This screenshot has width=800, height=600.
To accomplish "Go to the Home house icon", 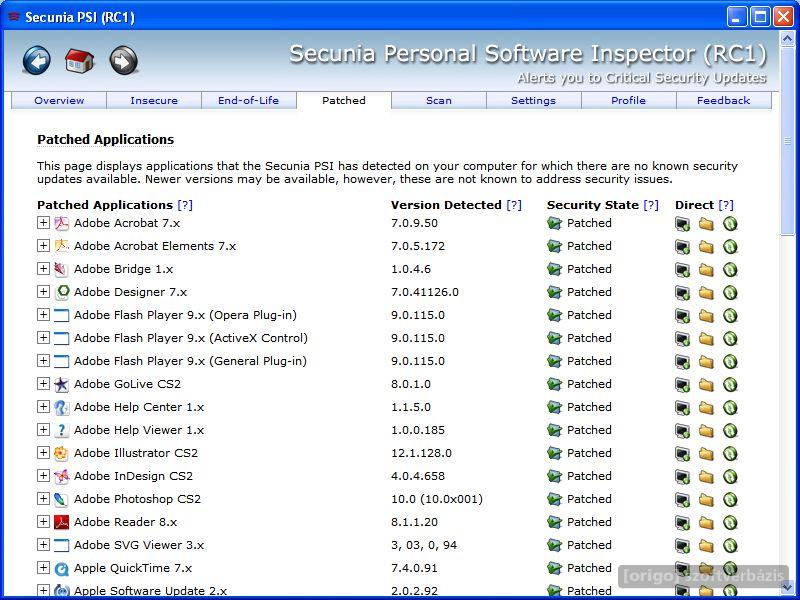I will click(80, 60).
